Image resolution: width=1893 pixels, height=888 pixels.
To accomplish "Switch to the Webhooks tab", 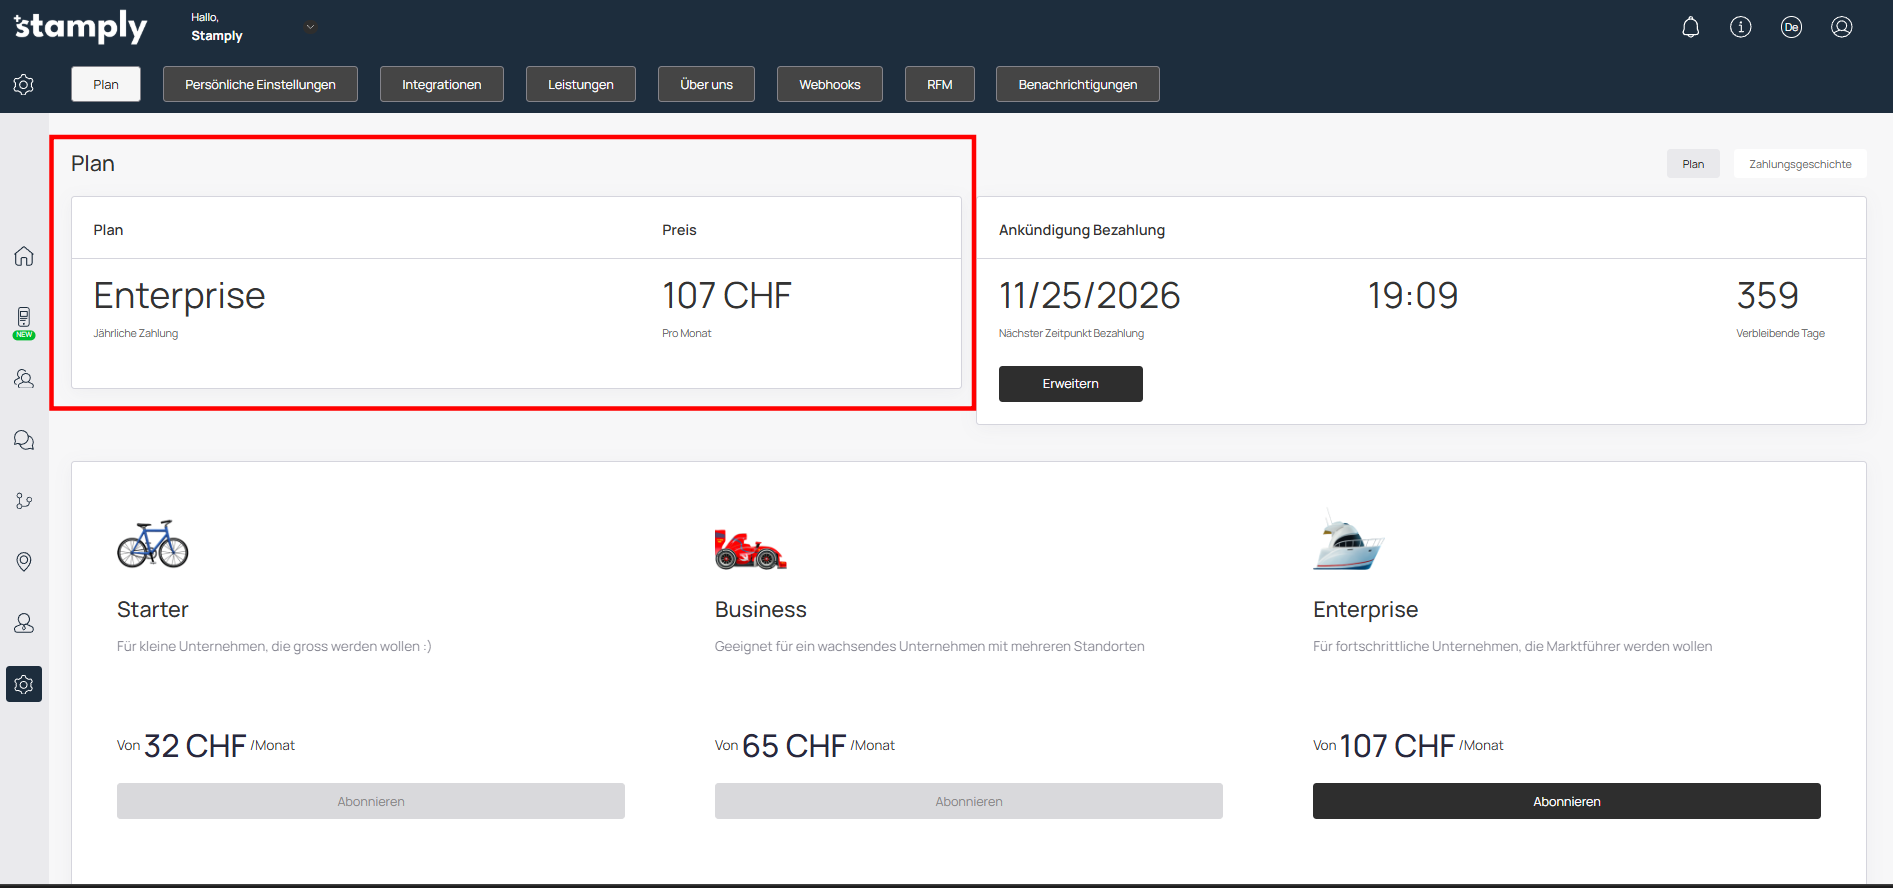I will click(x=829, y=85).
